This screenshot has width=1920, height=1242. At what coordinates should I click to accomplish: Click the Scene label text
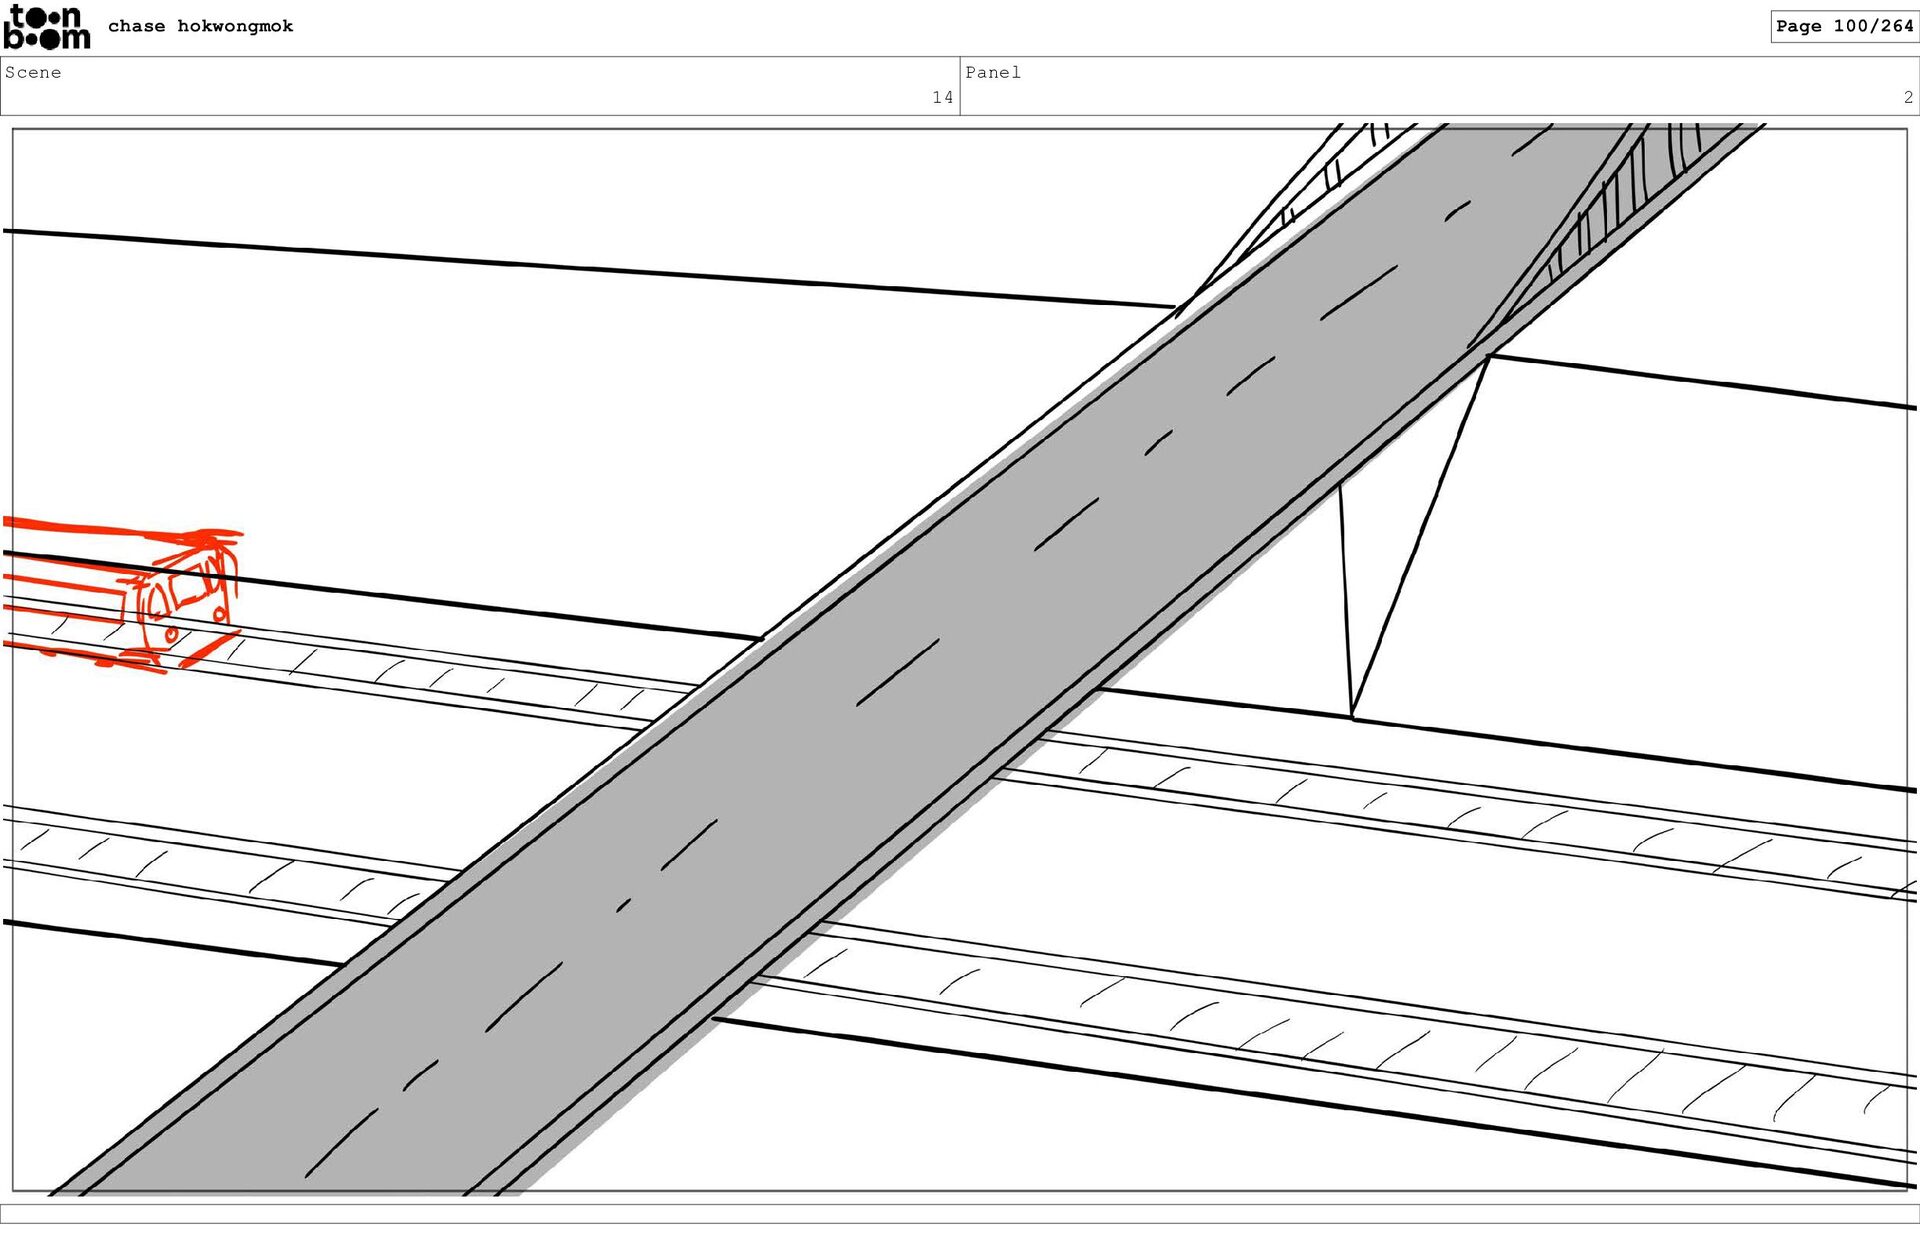pyautogui.click(x=33, y=72)
